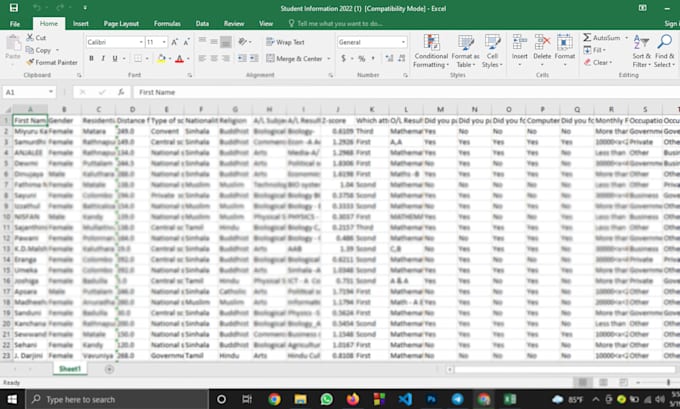Open Merge & Center dropdown arrow
The image size is (680, 409).
(329, 59)
